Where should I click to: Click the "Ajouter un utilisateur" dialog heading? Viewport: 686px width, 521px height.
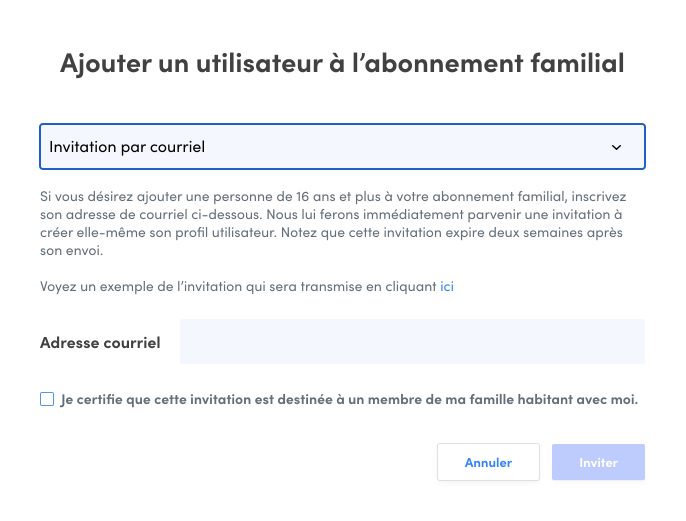click(x=342, y=63)
